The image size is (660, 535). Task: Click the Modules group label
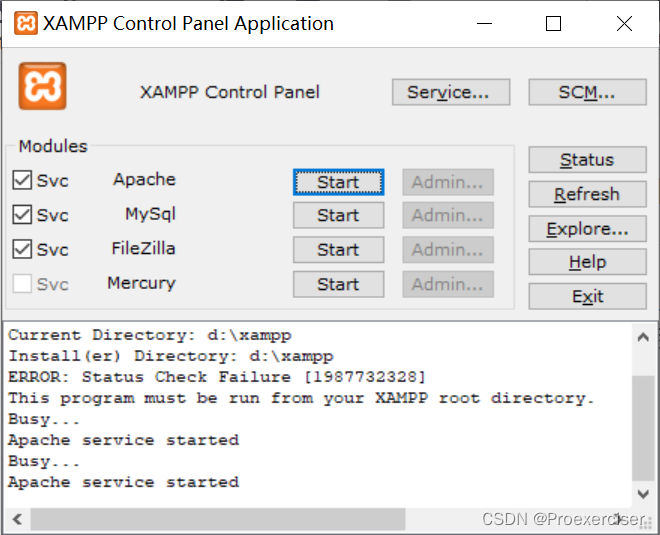click(x=53, y=146)
